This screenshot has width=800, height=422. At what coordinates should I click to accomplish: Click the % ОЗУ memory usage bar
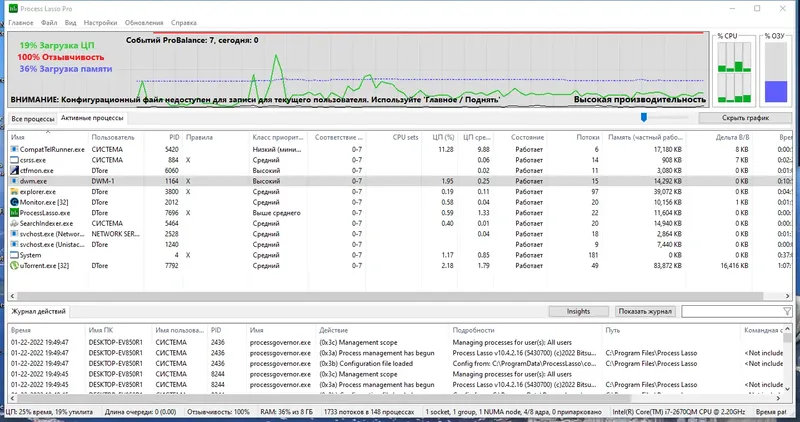[776, 72]
